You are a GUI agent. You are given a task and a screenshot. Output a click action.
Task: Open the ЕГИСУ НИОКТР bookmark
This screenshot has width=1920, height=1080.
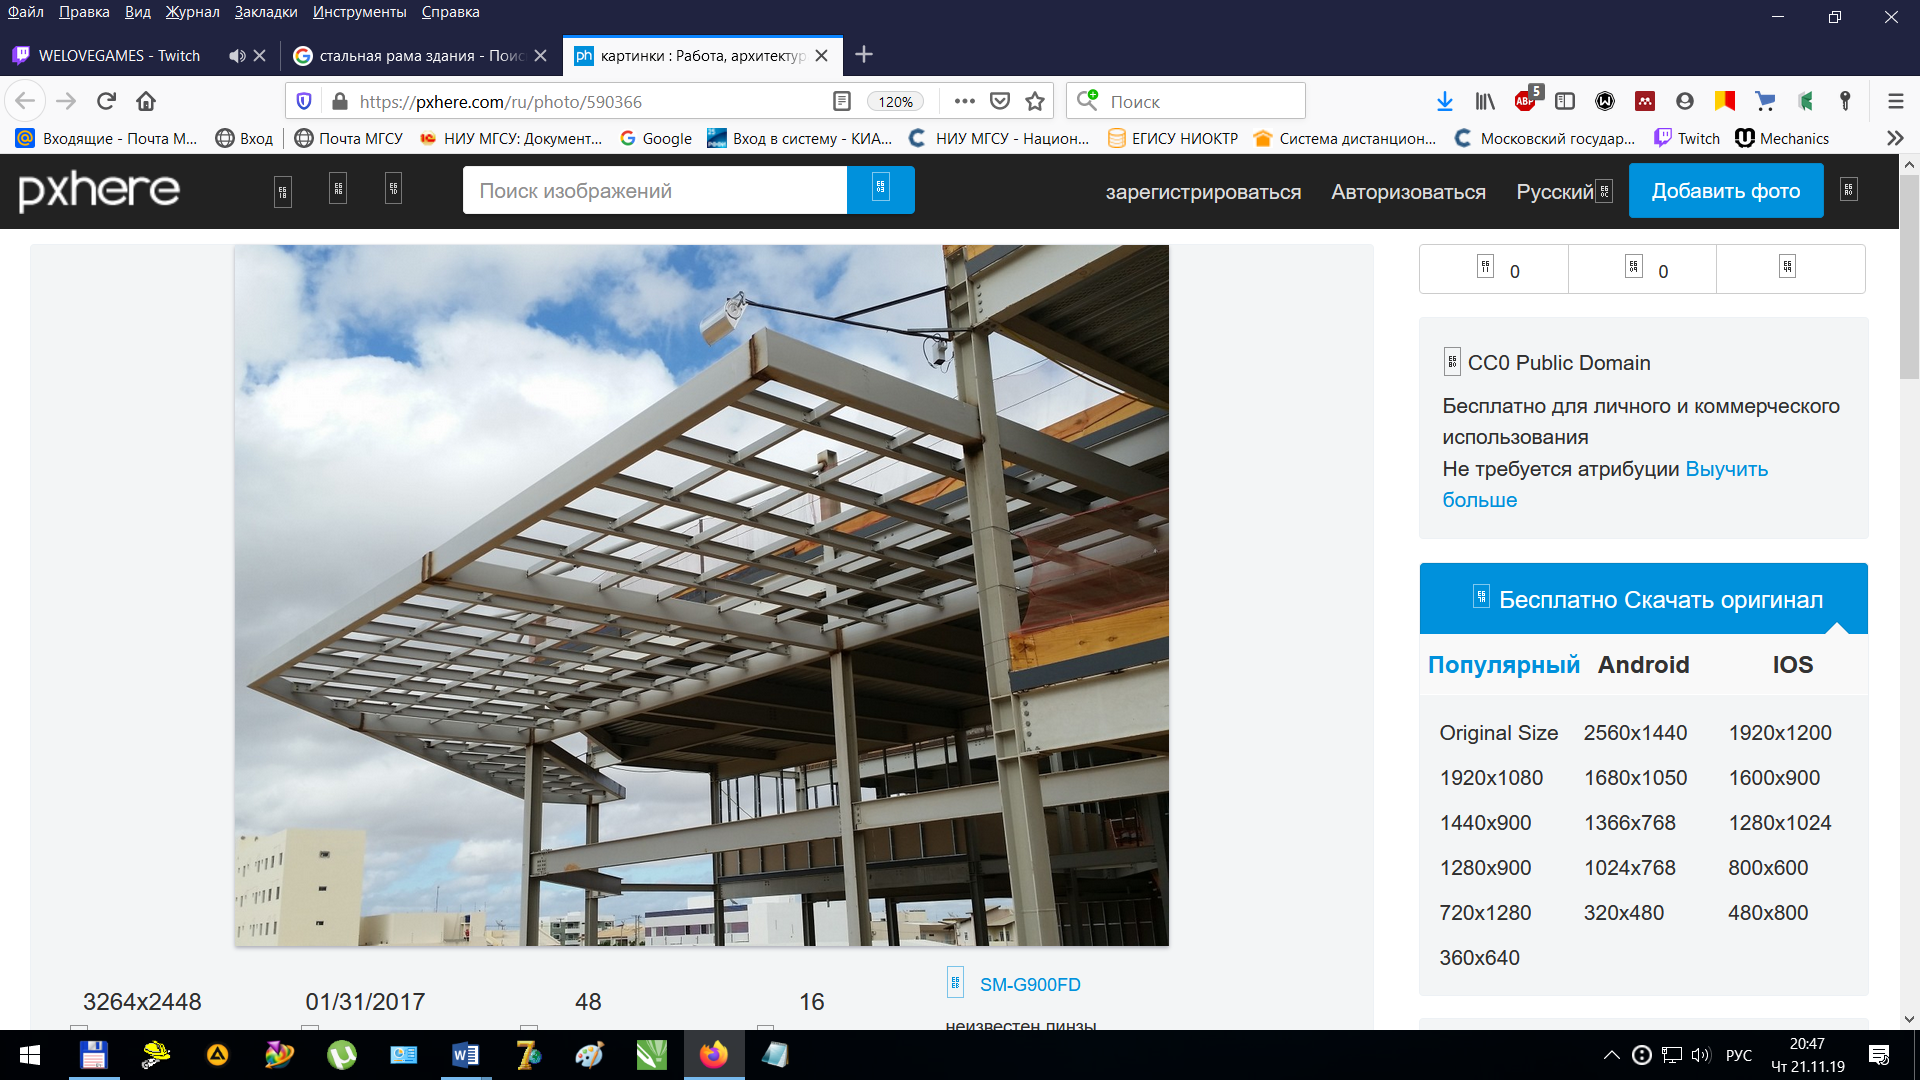(x=1173, y=138)
